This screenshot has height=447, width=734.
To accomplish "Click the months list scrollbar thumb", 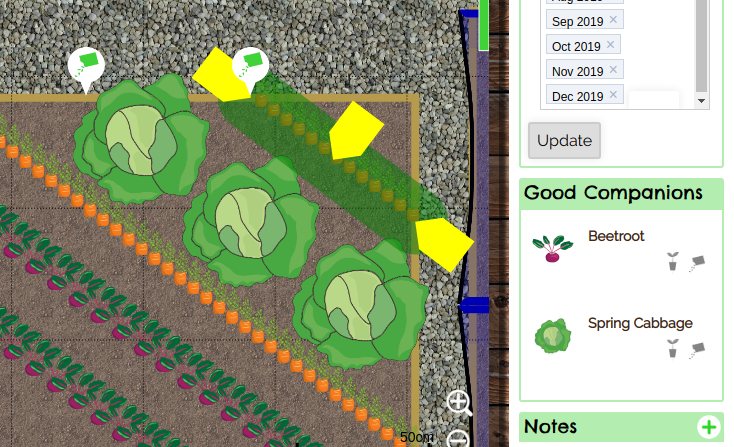I will tap(701, 46).
